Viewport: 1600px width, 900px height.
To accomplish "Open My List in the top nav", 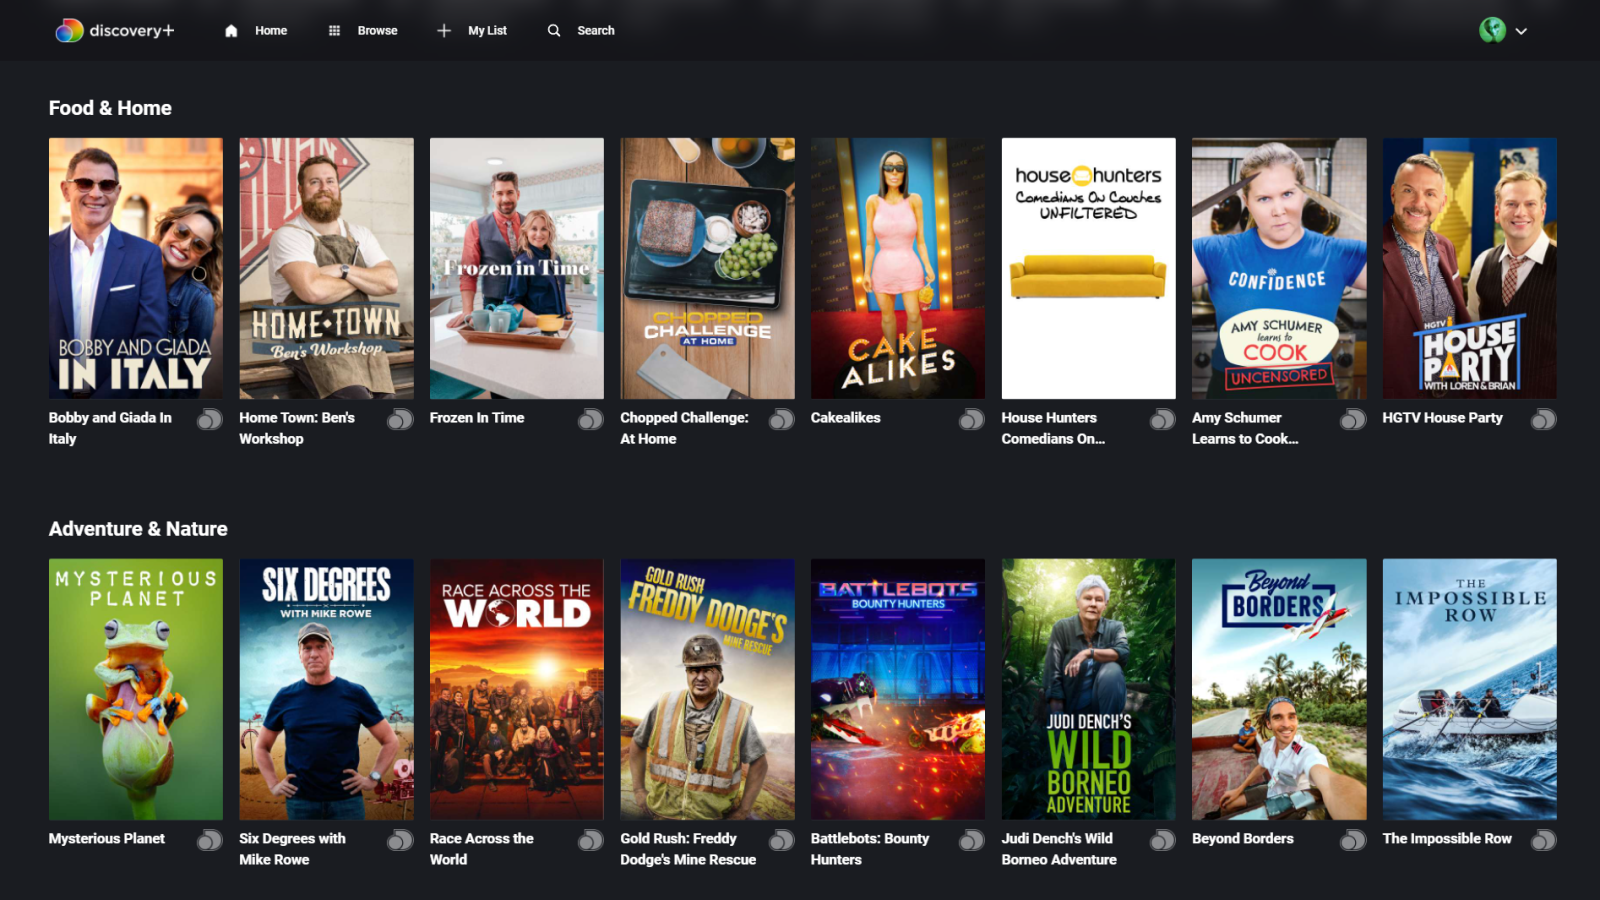I will point(472,31).
